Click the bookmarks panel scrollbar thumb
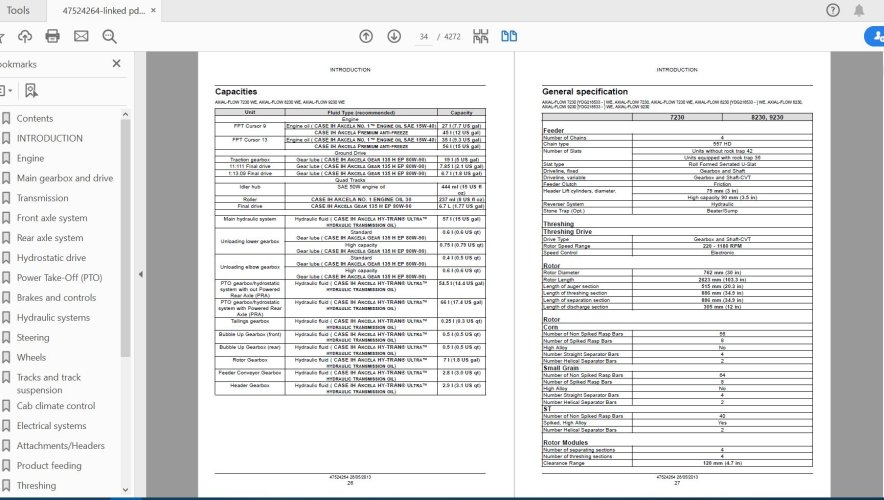This screenshot has width=884, height=500. point(125,238)
